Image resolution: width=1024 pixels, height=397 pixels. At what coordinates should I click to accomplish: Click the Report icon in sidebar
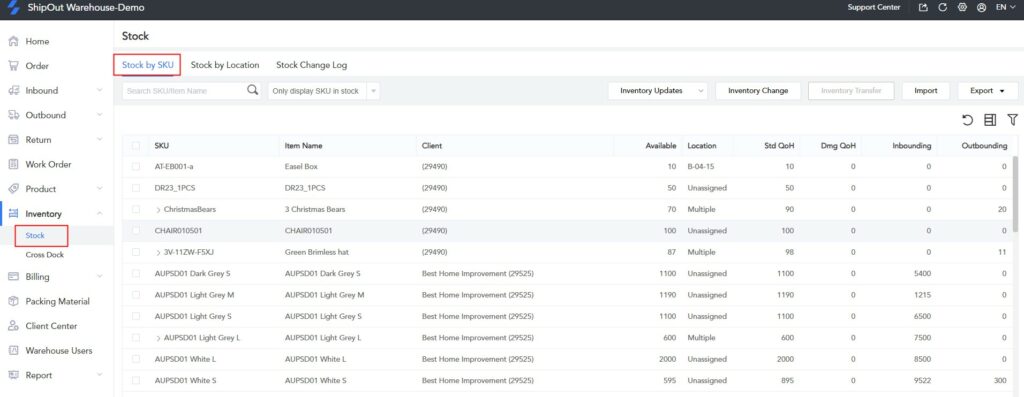13,375
